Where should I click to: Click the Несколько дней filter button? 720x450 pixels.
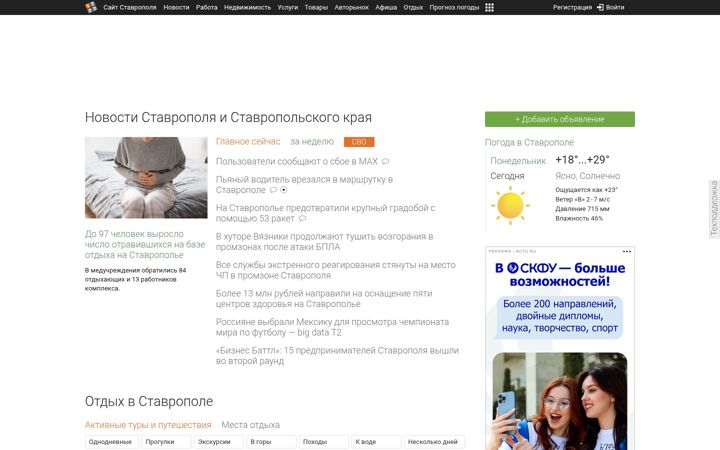(x=434, y=442)
